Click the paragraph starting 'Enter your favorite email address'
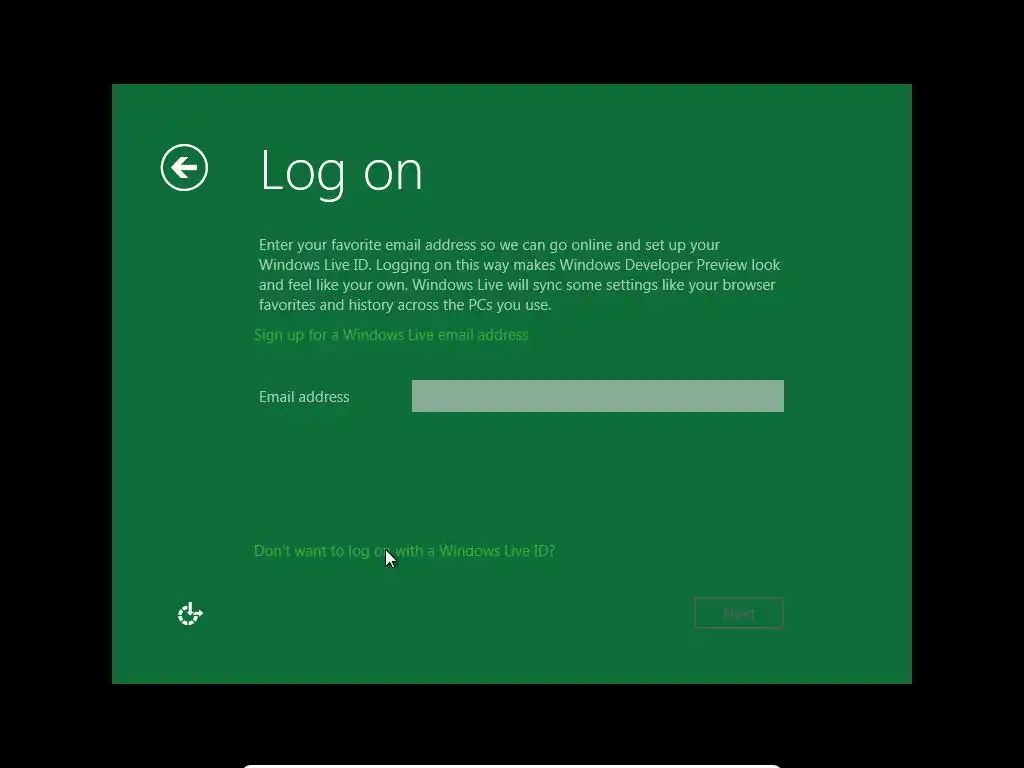 [519, 275]
